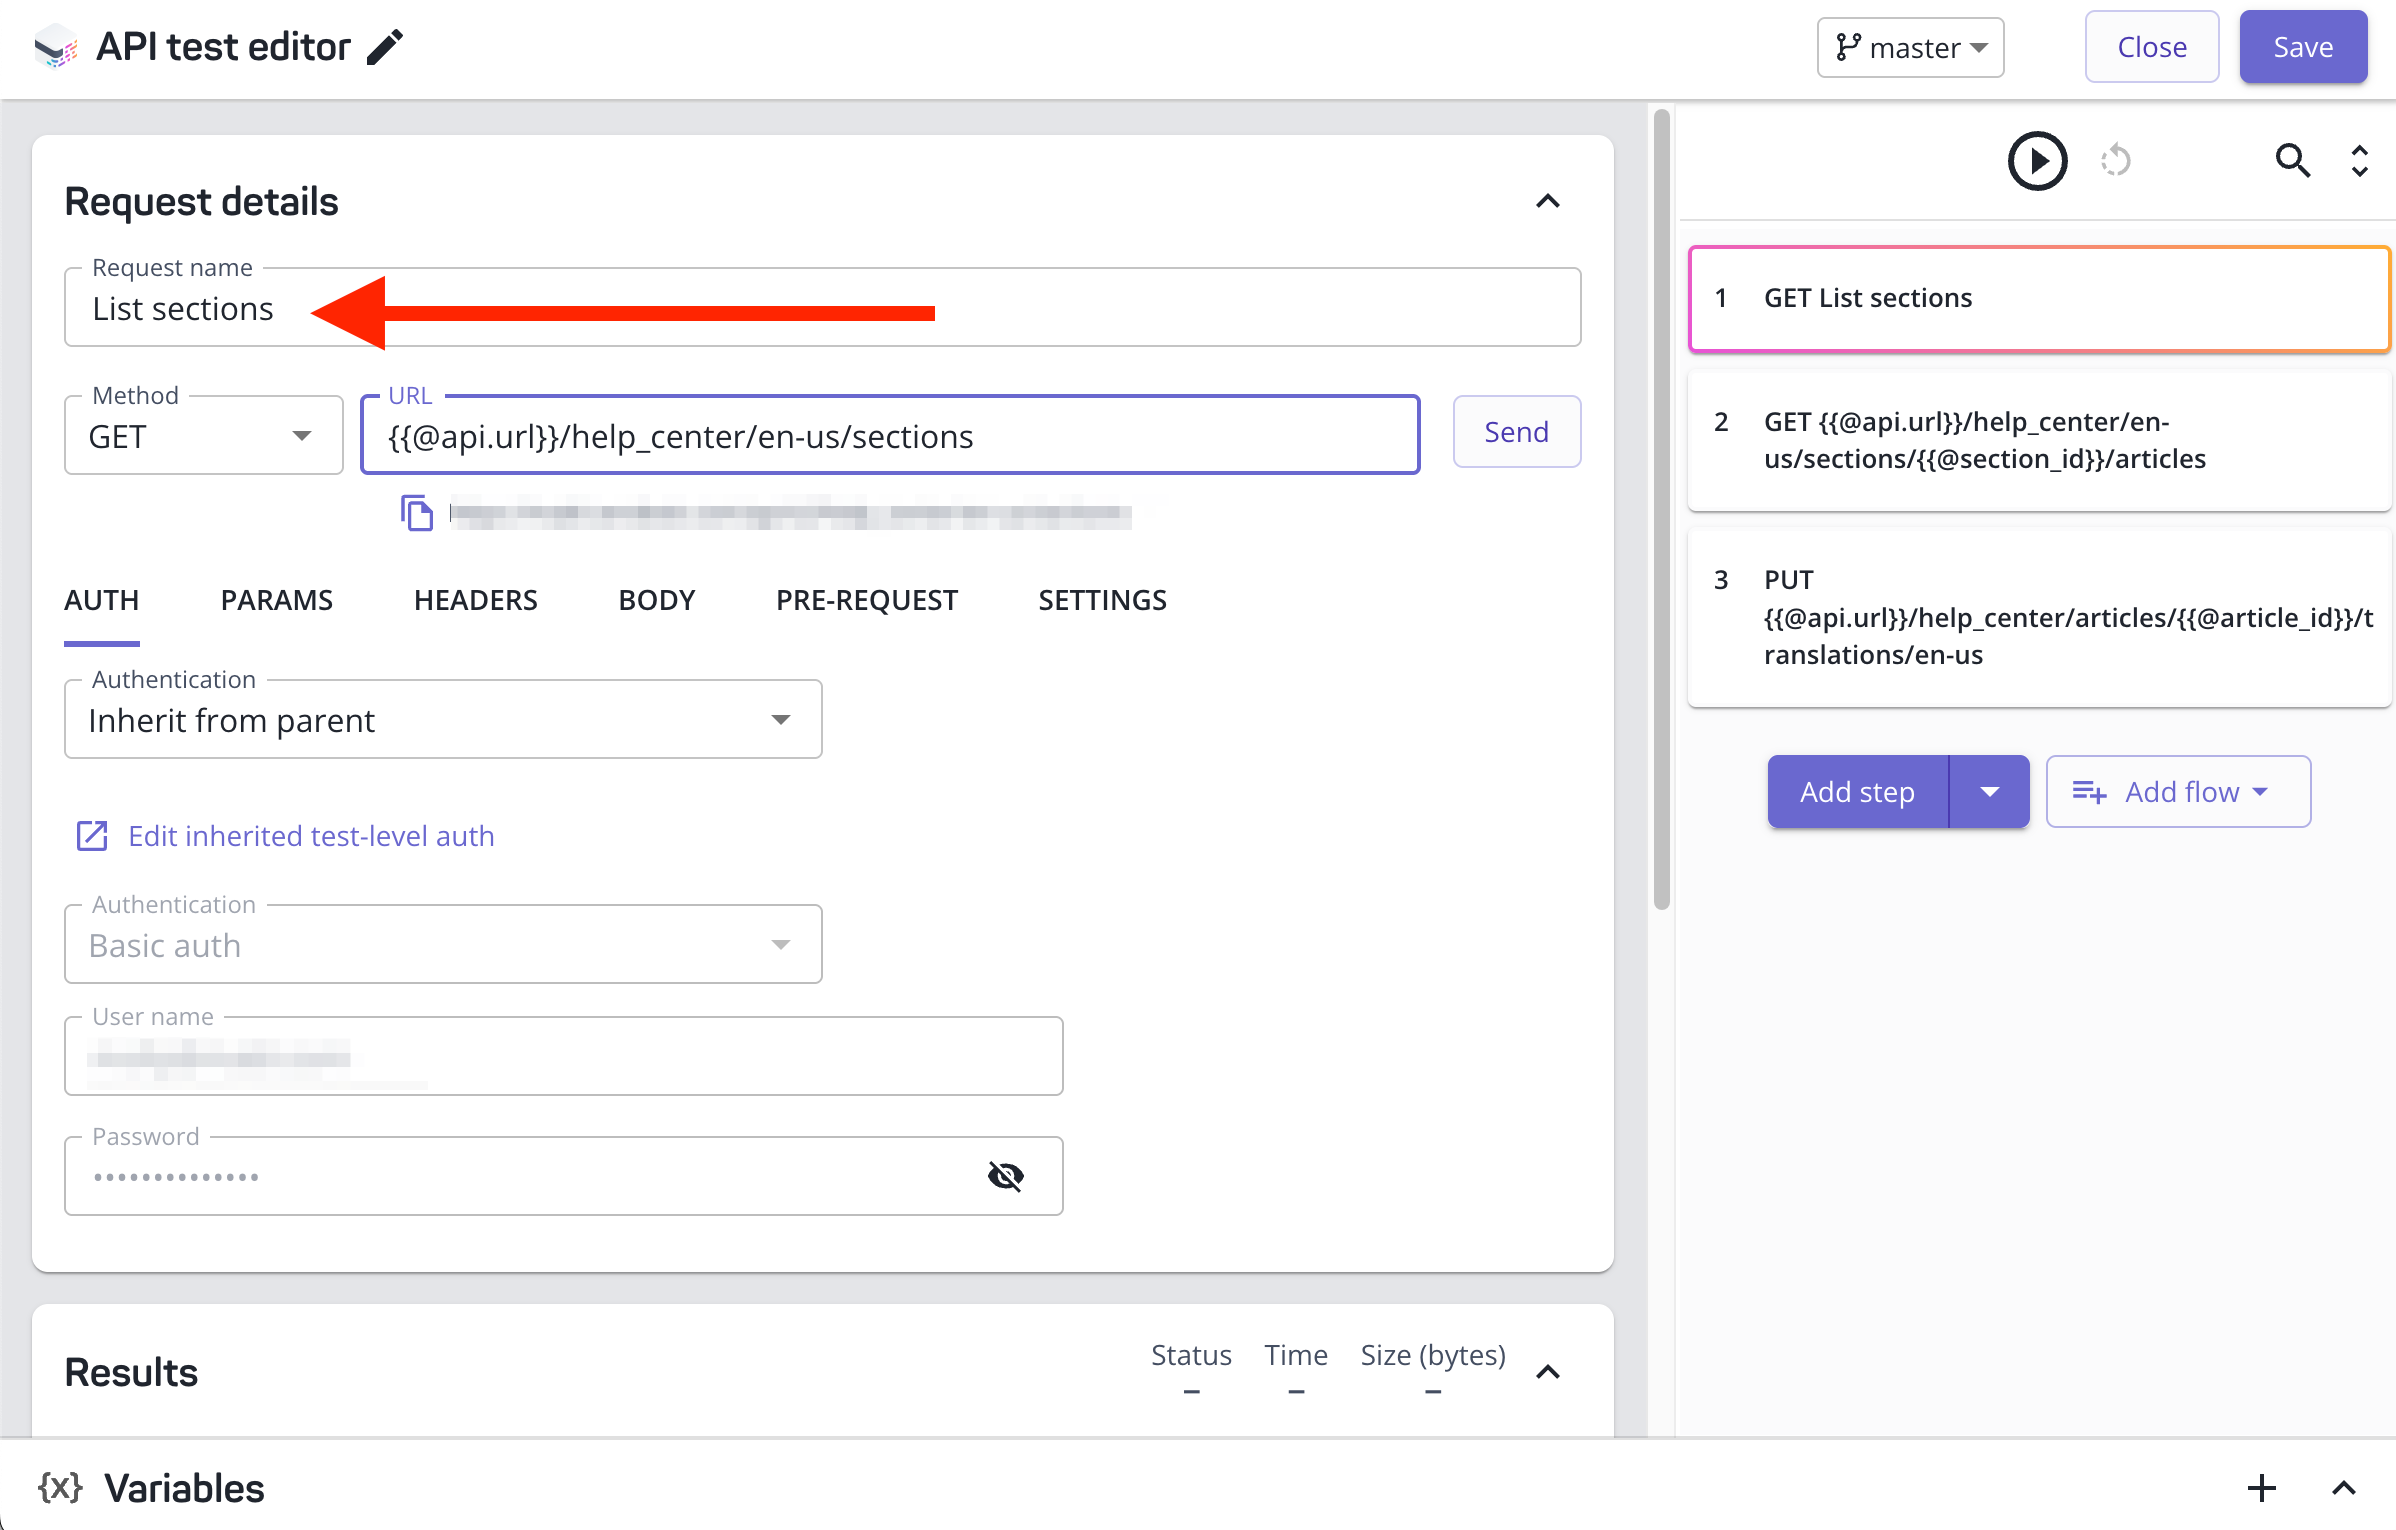The image size is (2396, 1530).
Task: Collapse the Results section chevron
Action: (x=1547, y=1372)
